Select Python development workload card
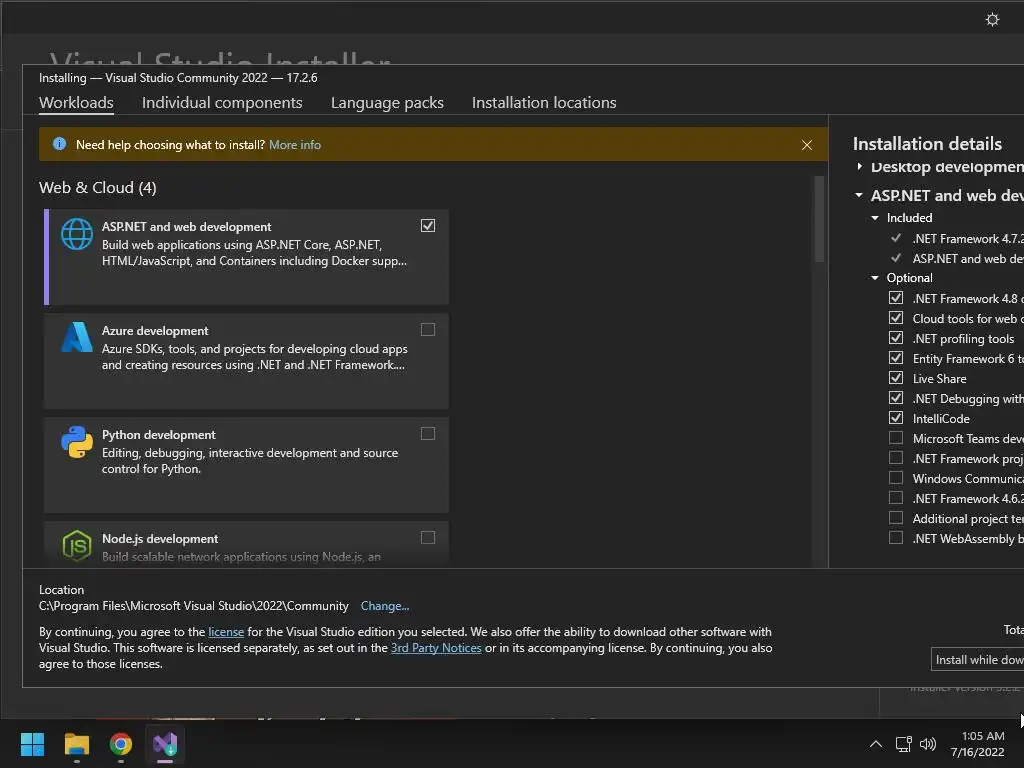The width and height of the screenshot is (1024, 768). [246, 465]
